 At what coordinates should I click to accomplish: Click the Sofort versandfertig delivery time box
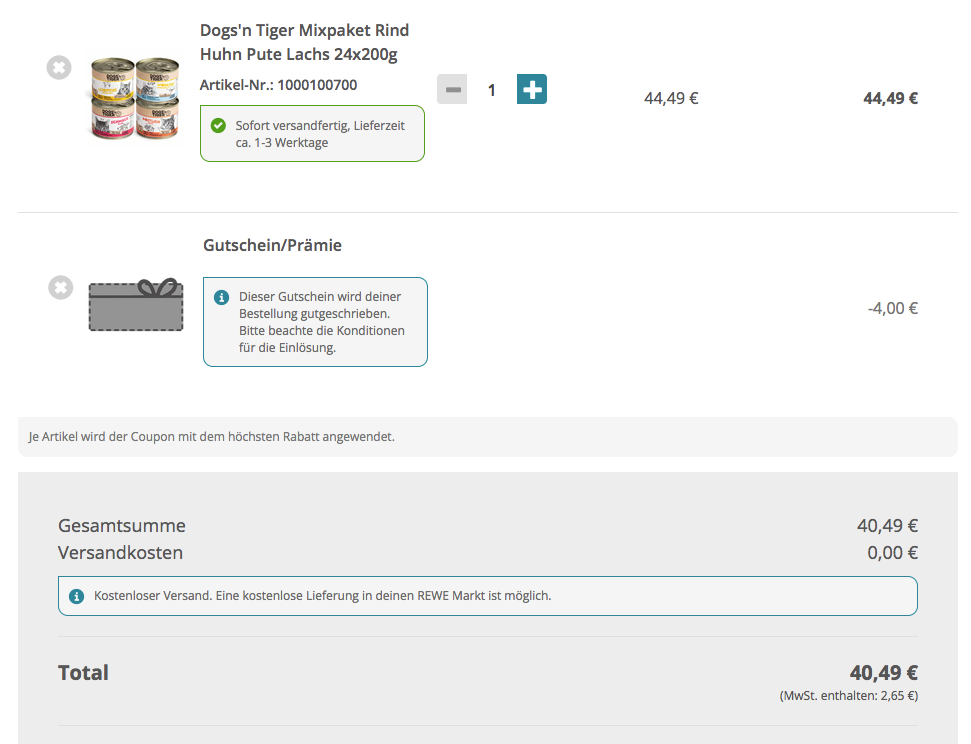pos(312,134)
